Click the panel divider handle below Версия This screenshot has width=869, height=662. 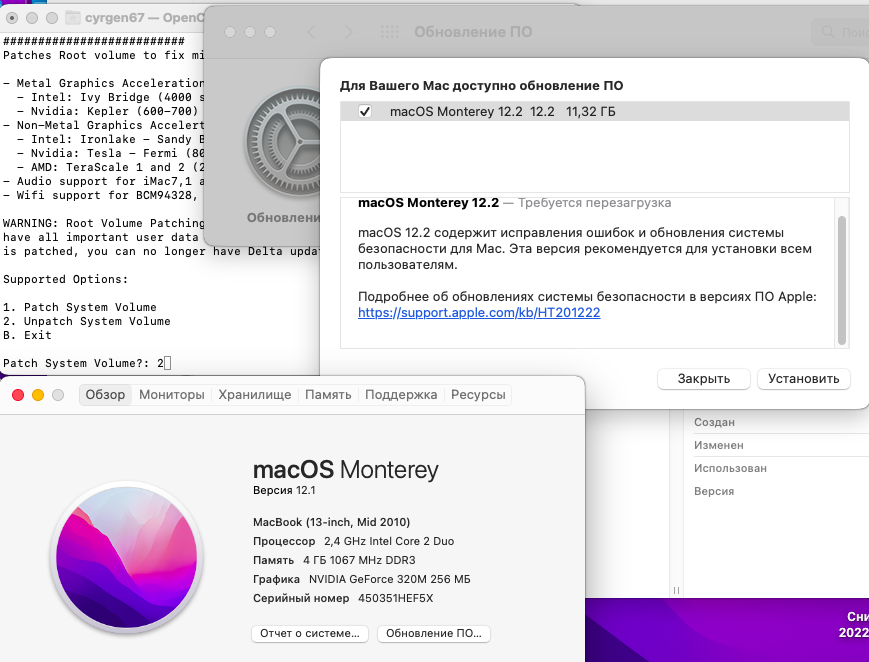[676, 590]
